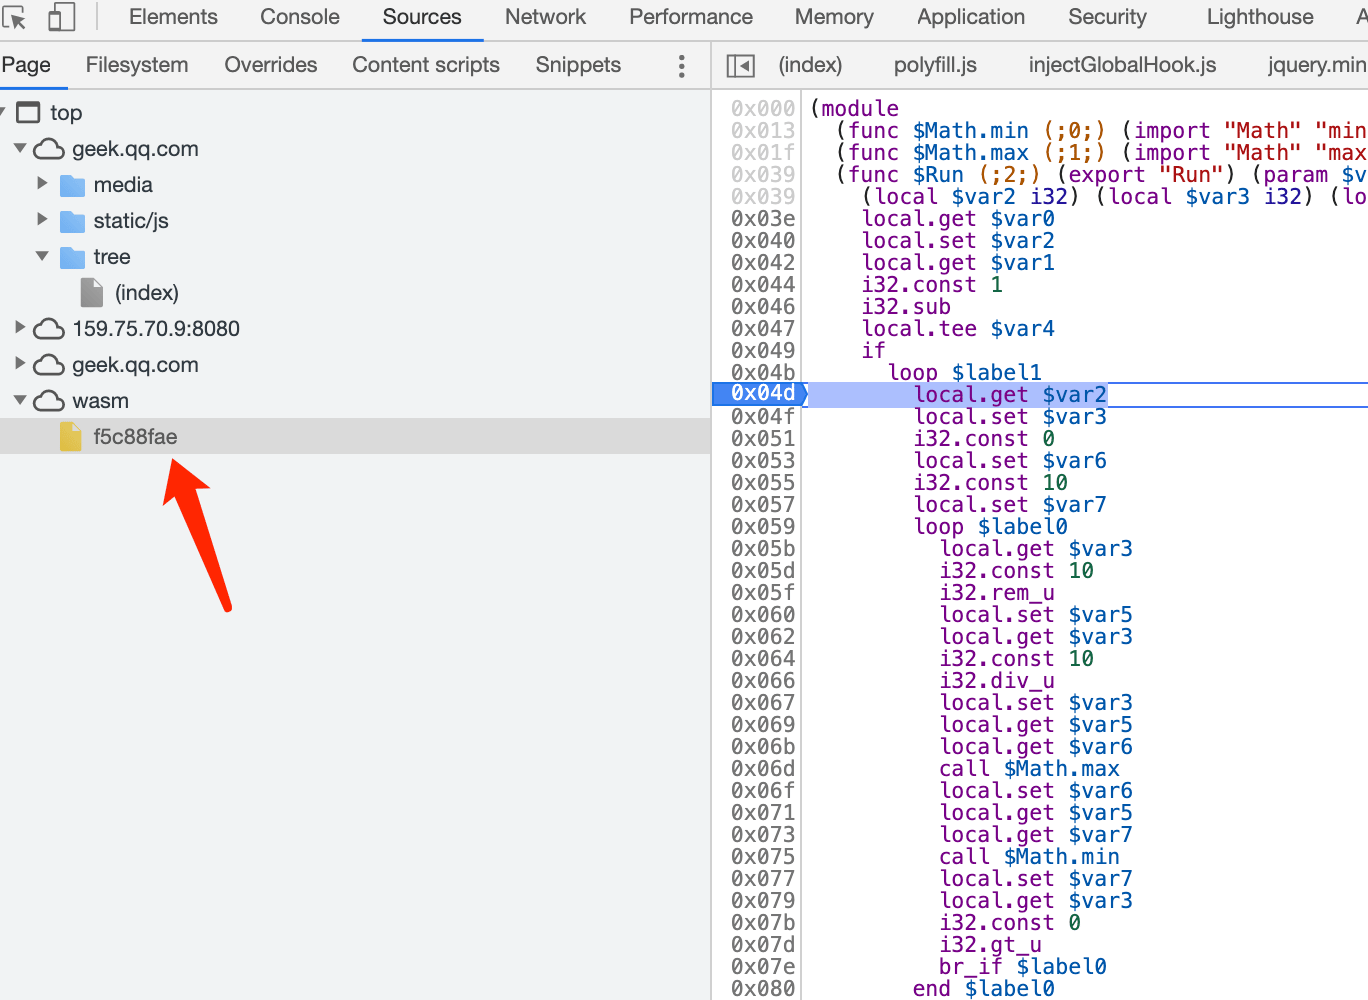Click the 'i32.gt_u' instruction
The width and height of the screenshot is (1368, 1000).
point(990,944)
